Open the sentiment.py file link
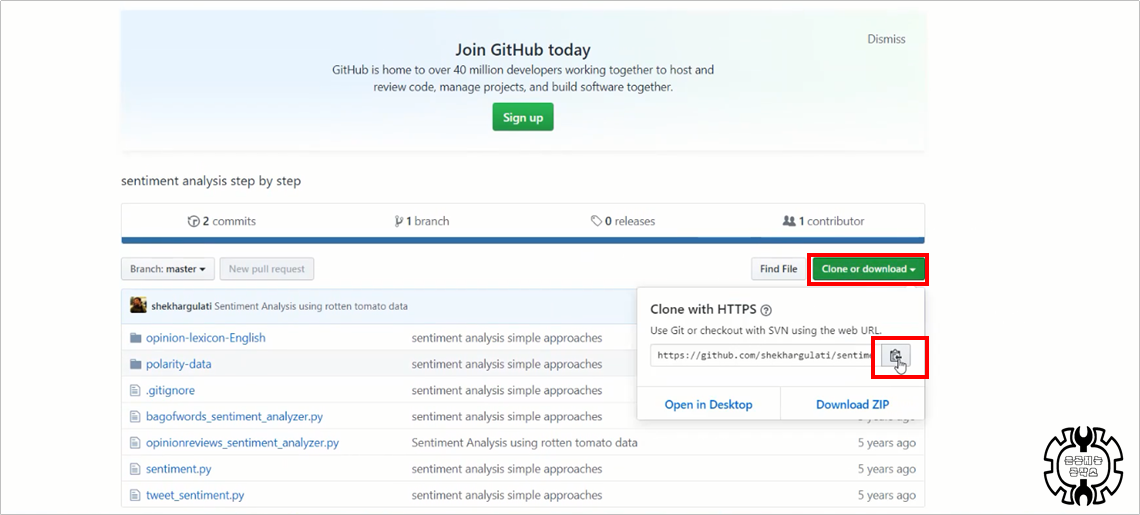Viewport: 1140px width, 515px height. pyautogui.click(x=179, y=469)
